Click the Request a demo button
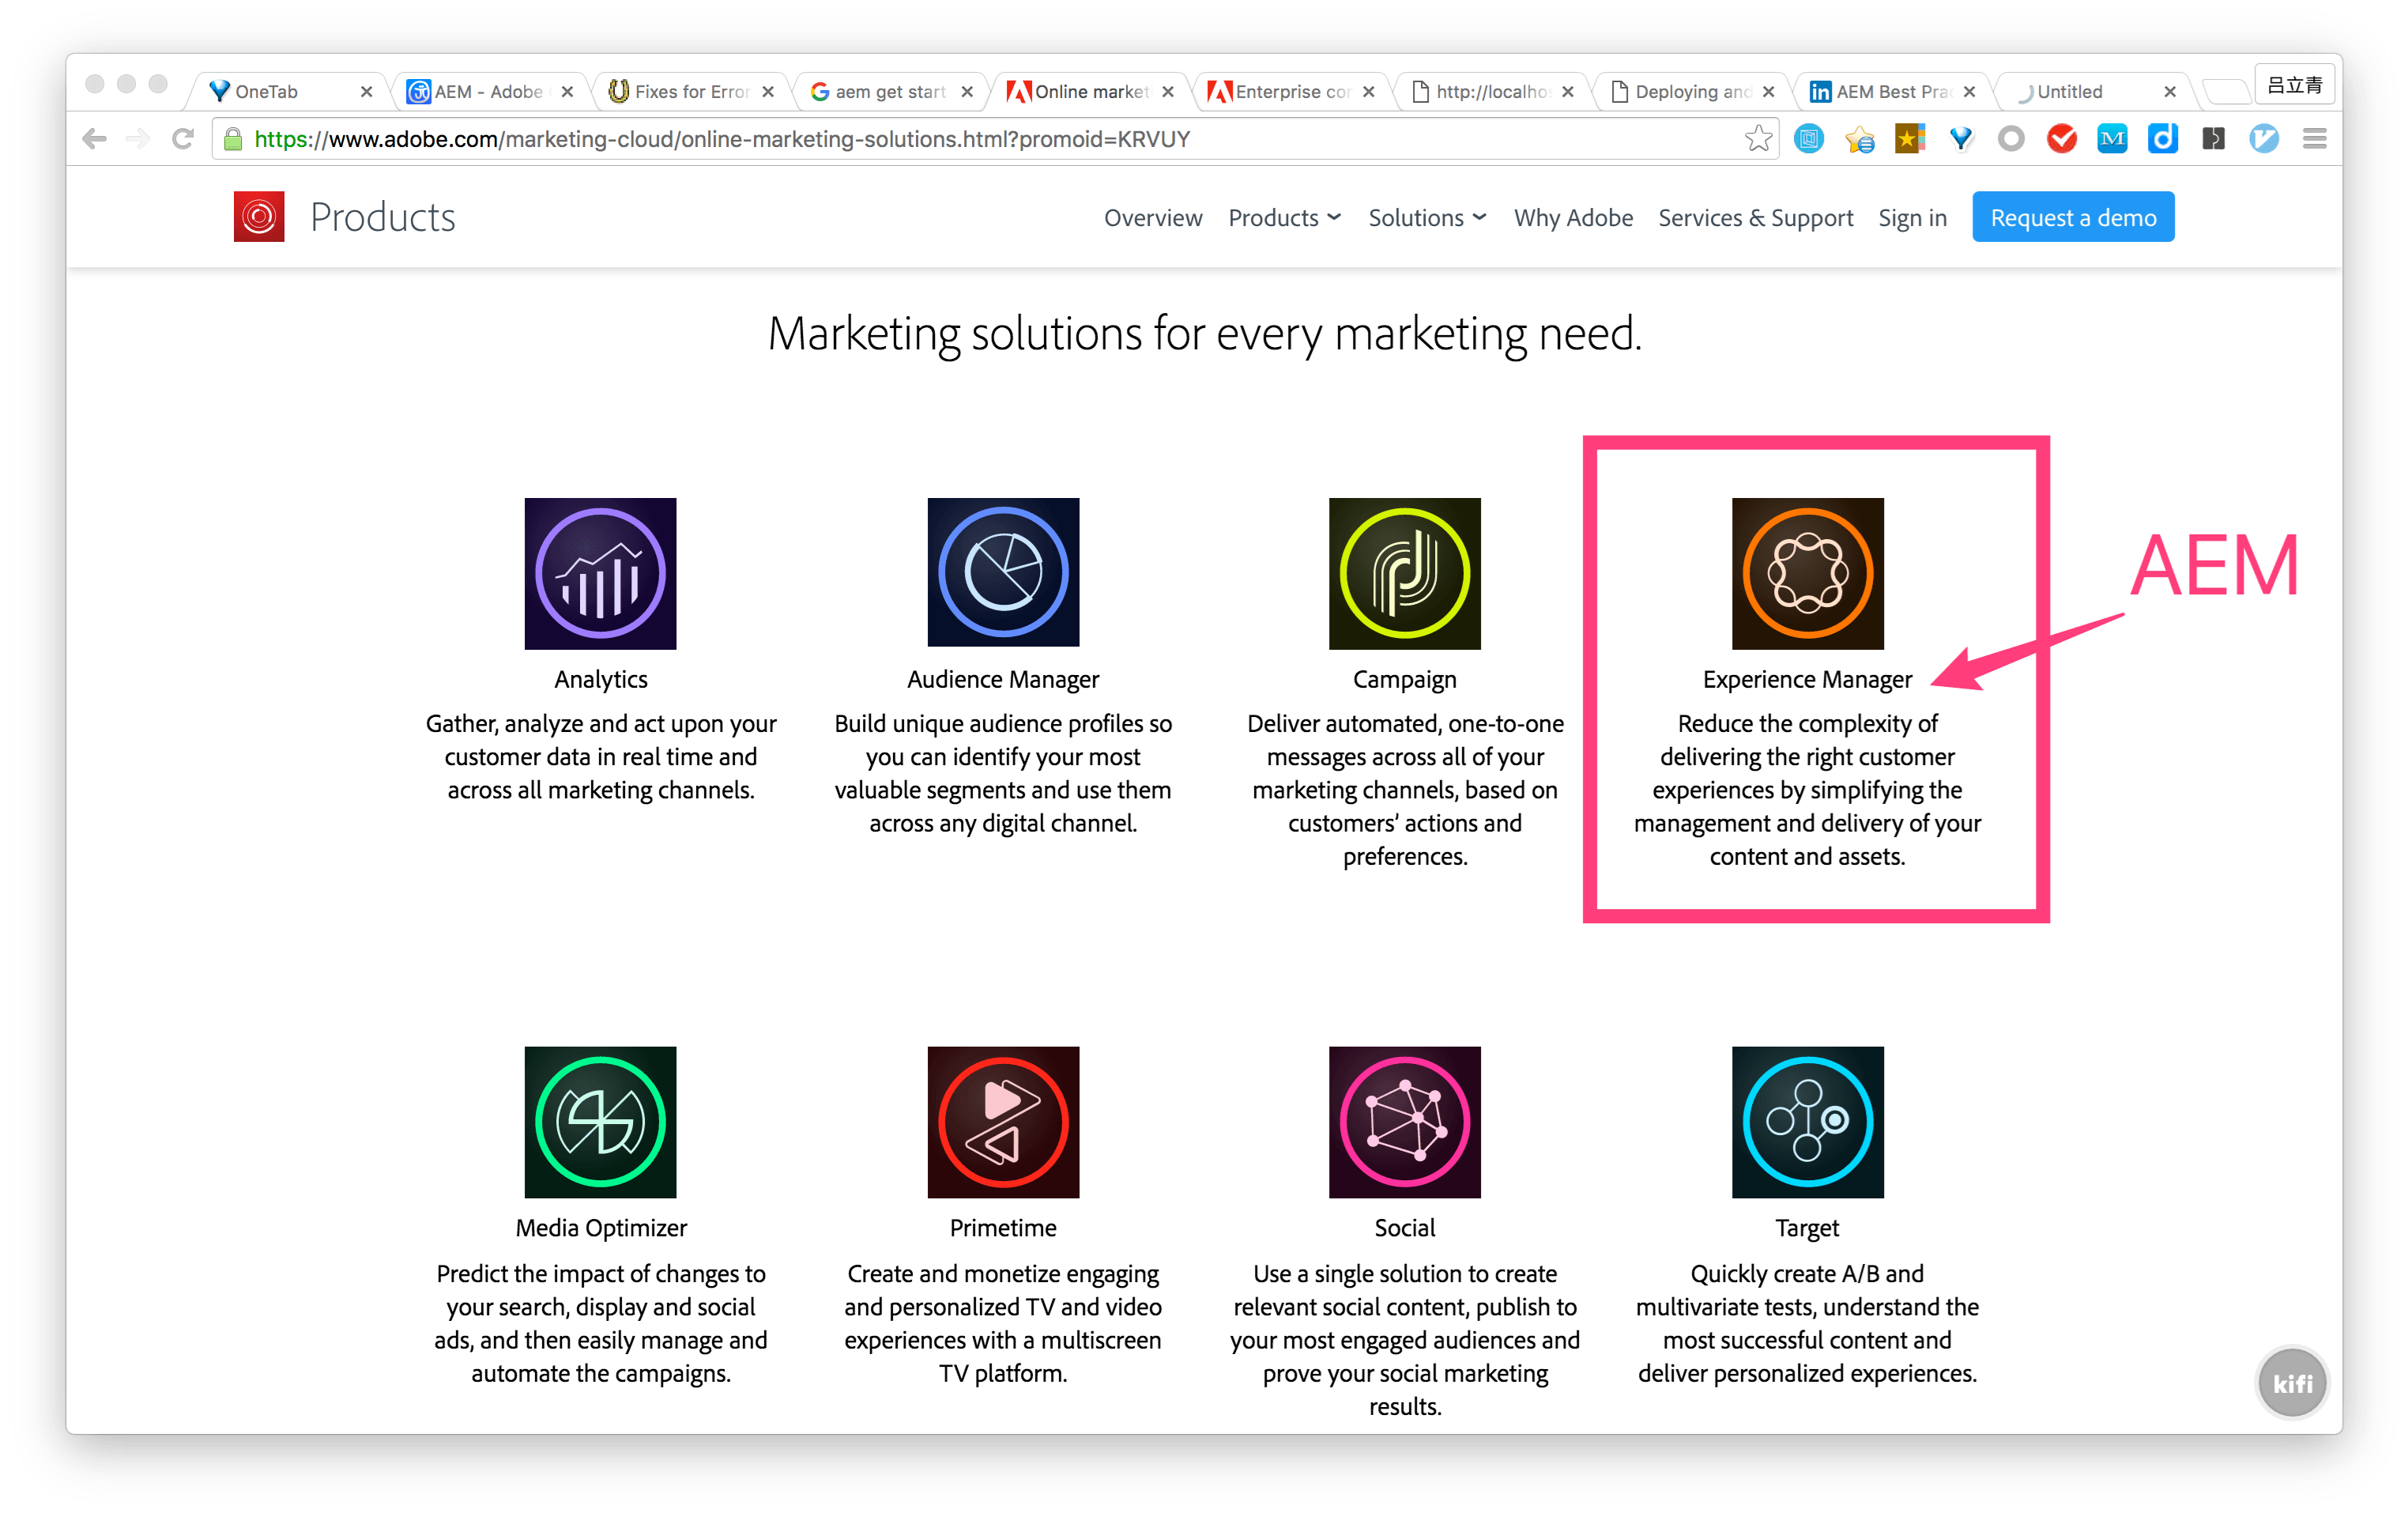Screen dimensions: 2408x1513 pyautogui.click(x=2072, y=217)
